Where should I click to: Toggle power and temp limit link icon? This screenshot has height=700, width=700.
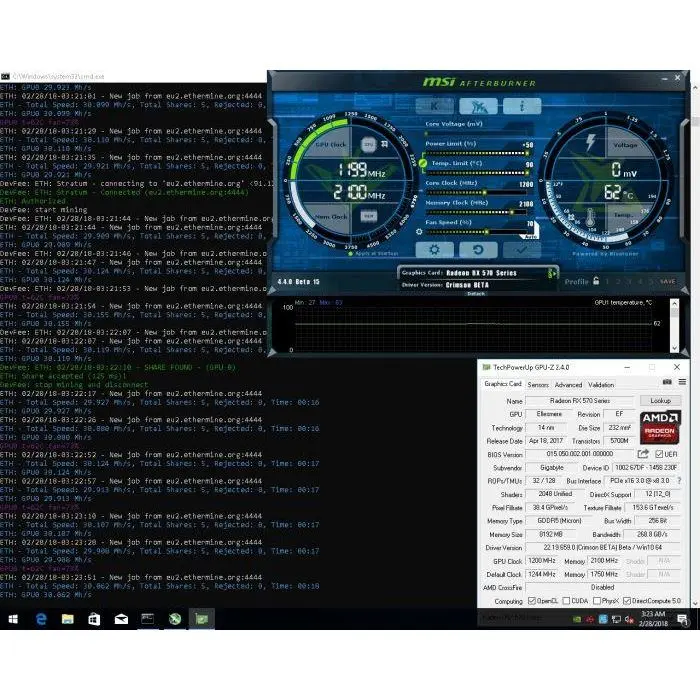coord(422,163)
